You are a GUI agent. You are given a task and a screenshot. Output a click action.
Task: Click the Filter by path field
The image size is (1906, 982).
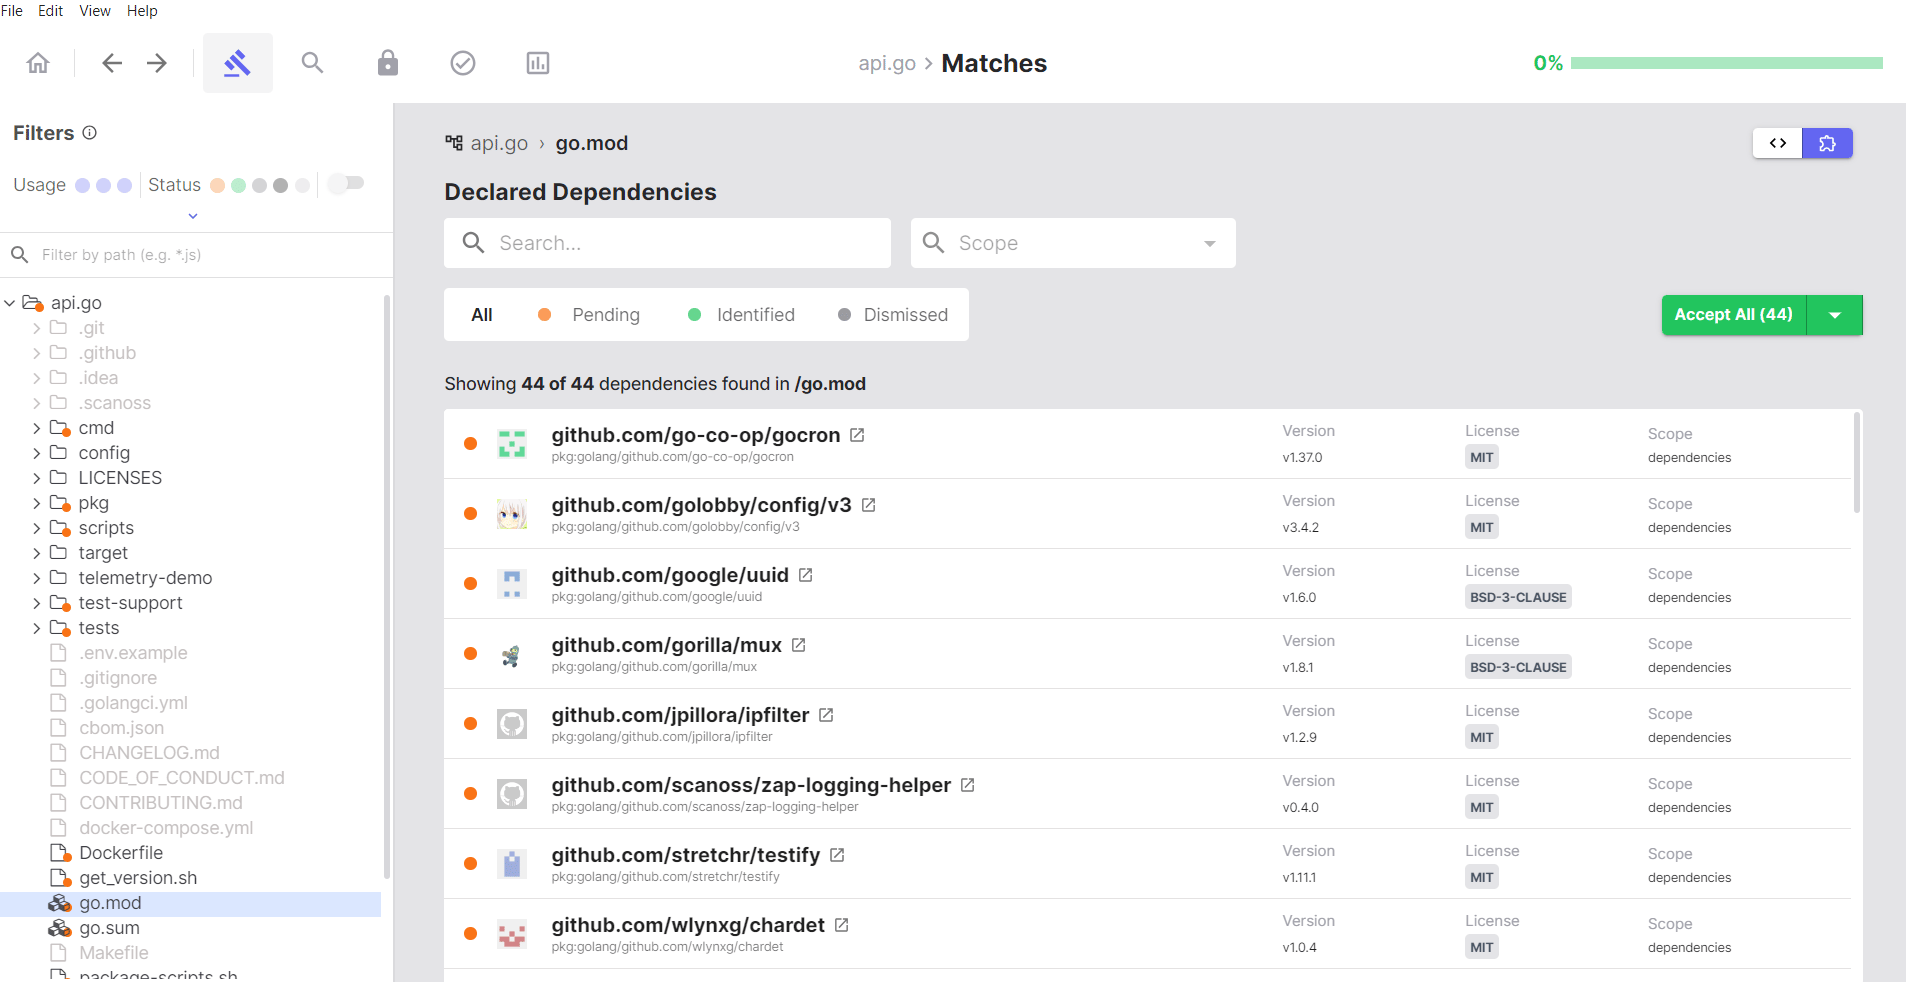click(x=196, y=255)
